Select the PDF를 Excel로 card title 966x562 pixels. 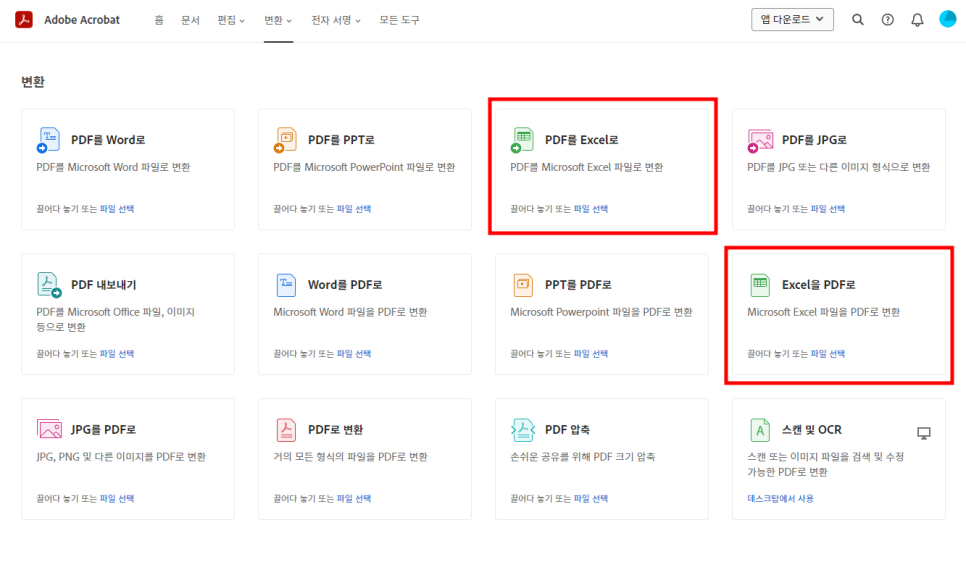[582, 140]
